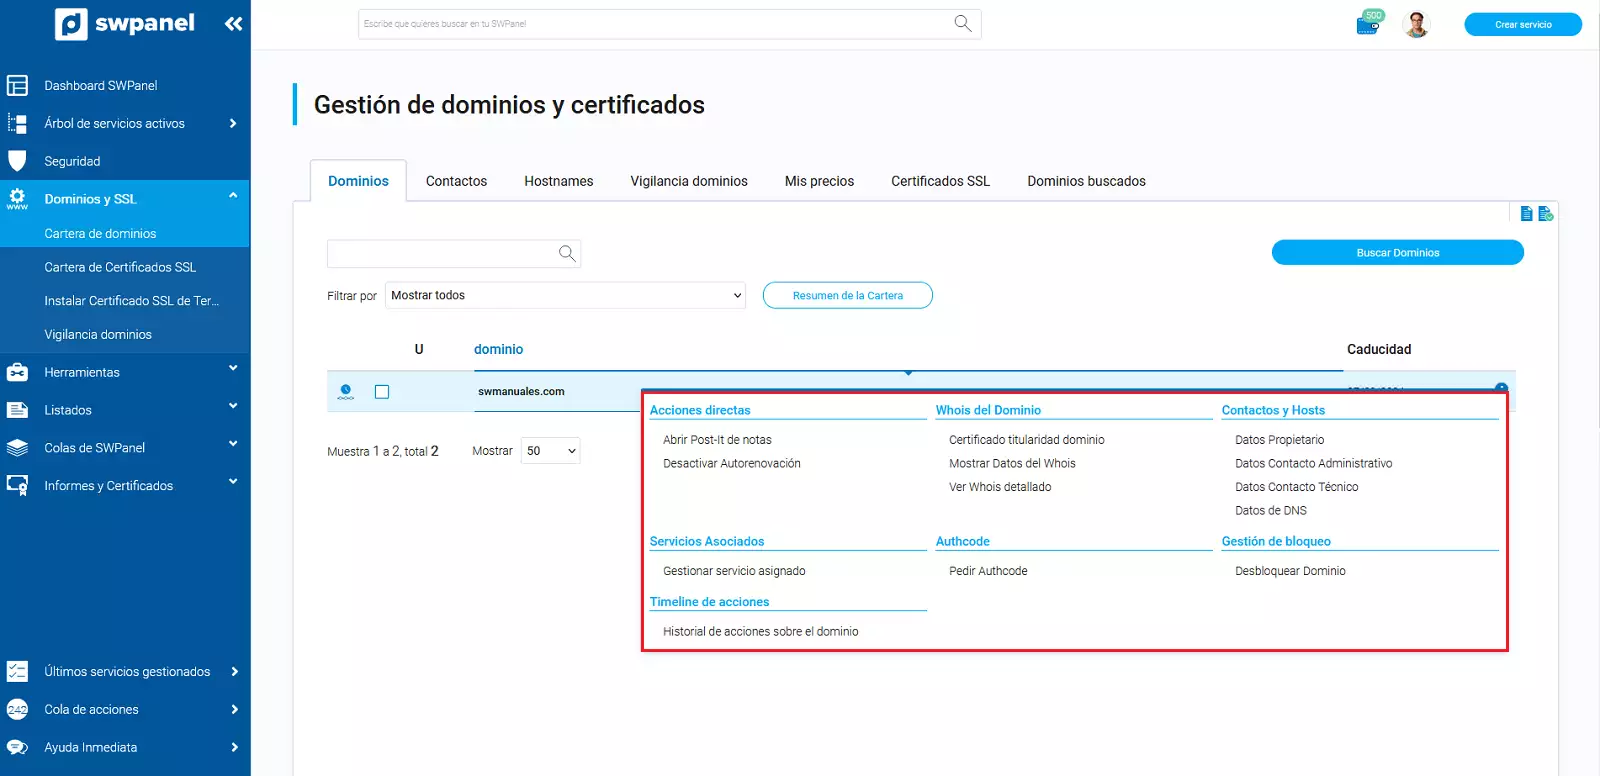Screen dimensions: 1600x776
Task: Click the Buscar Dominios button
Action: 1397,253
